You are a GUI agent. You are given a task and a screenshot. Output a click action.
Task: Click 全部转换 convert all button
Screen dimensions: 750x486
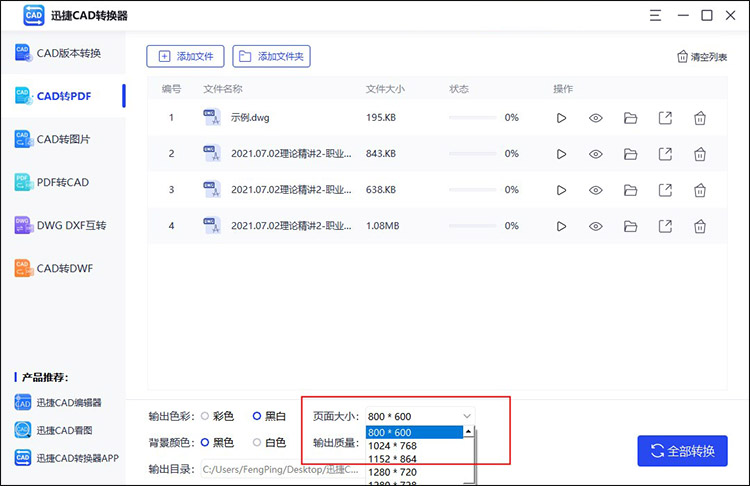pyautogui.click(x=682, y=451)
